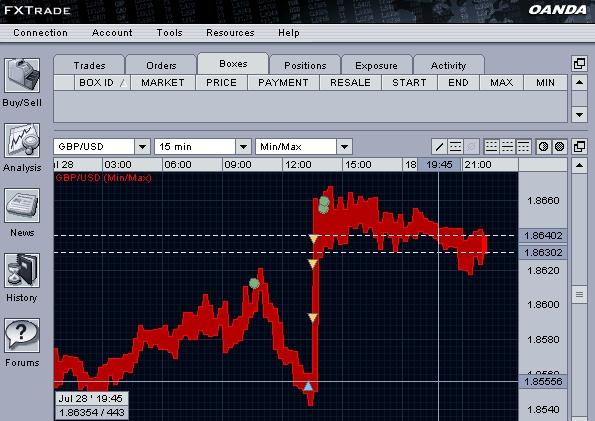The width and height of the screenshot is (595, 421).
Task: Click the highlighted 19:45 time label
Action: point(439,165)
